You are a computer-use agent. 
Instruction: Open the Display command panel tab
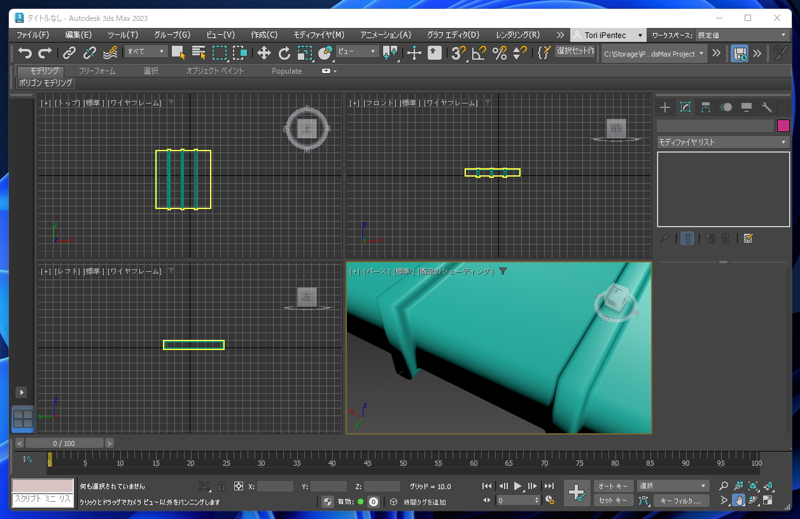[746, 107]
